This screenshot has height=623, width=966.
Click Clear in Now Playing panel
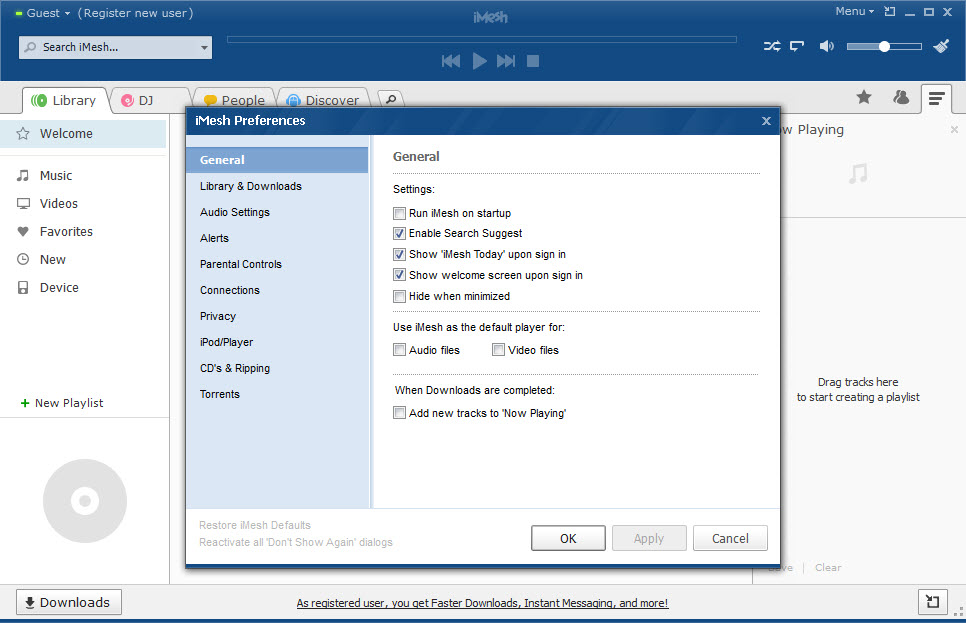[x=828, y=568]
